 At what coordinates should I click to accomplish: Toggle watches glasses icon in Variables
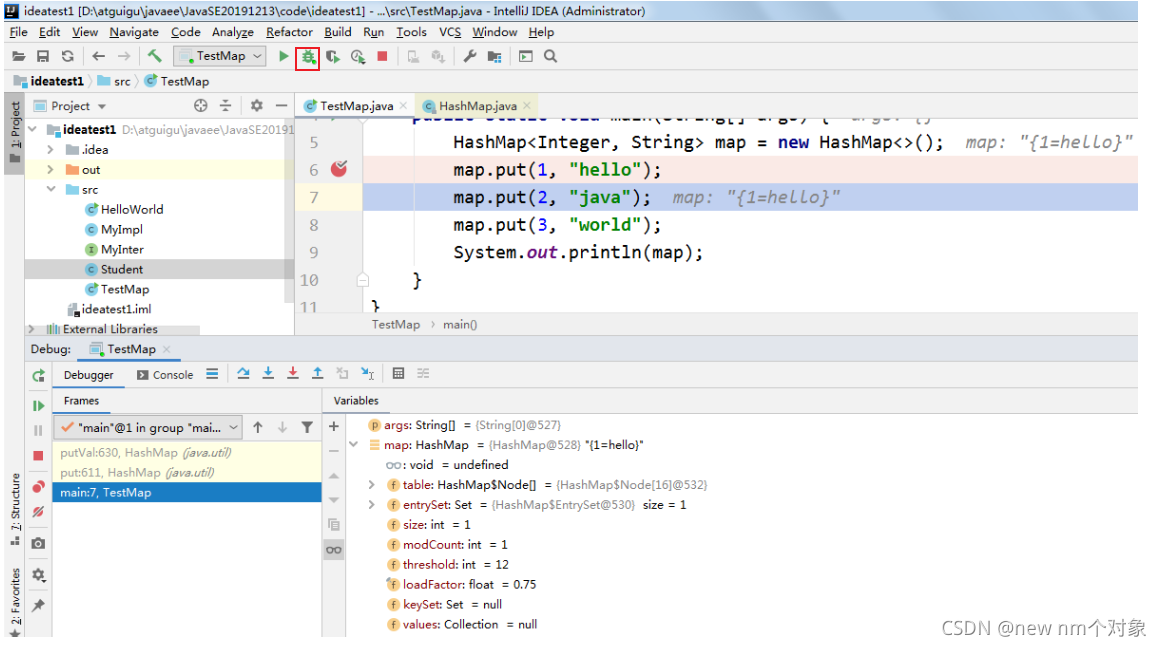point(334,550)
